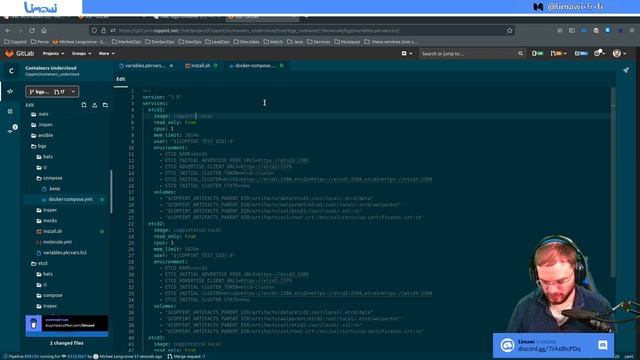Open the help menu dropdown
The image size is (640, 360).
coord(599,53)
